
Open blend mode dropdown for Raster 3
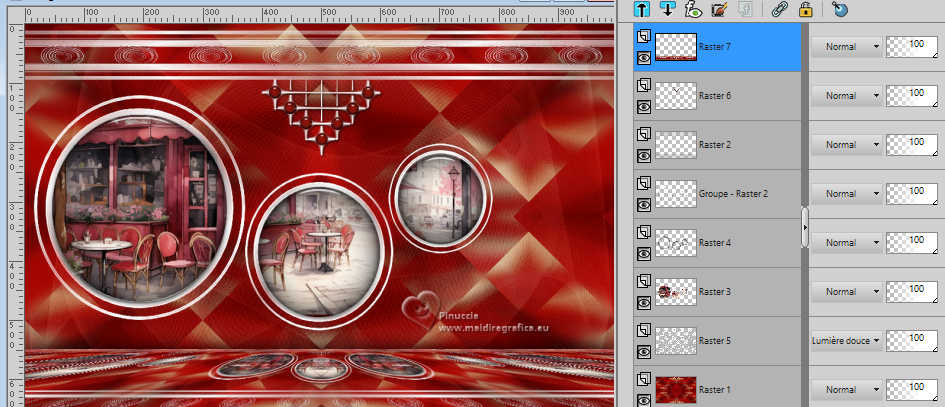[846, 292]
